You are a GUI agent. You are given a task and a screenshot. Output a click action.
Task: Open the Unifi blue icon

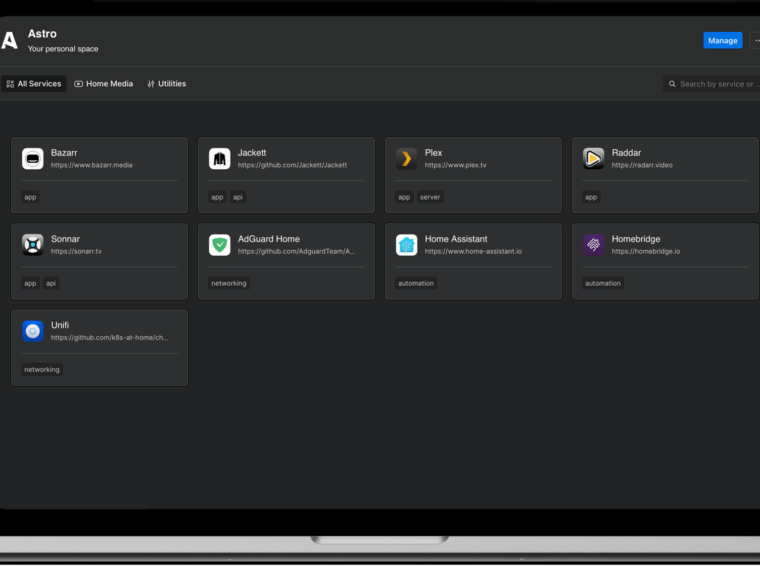(x=32, y=331)
